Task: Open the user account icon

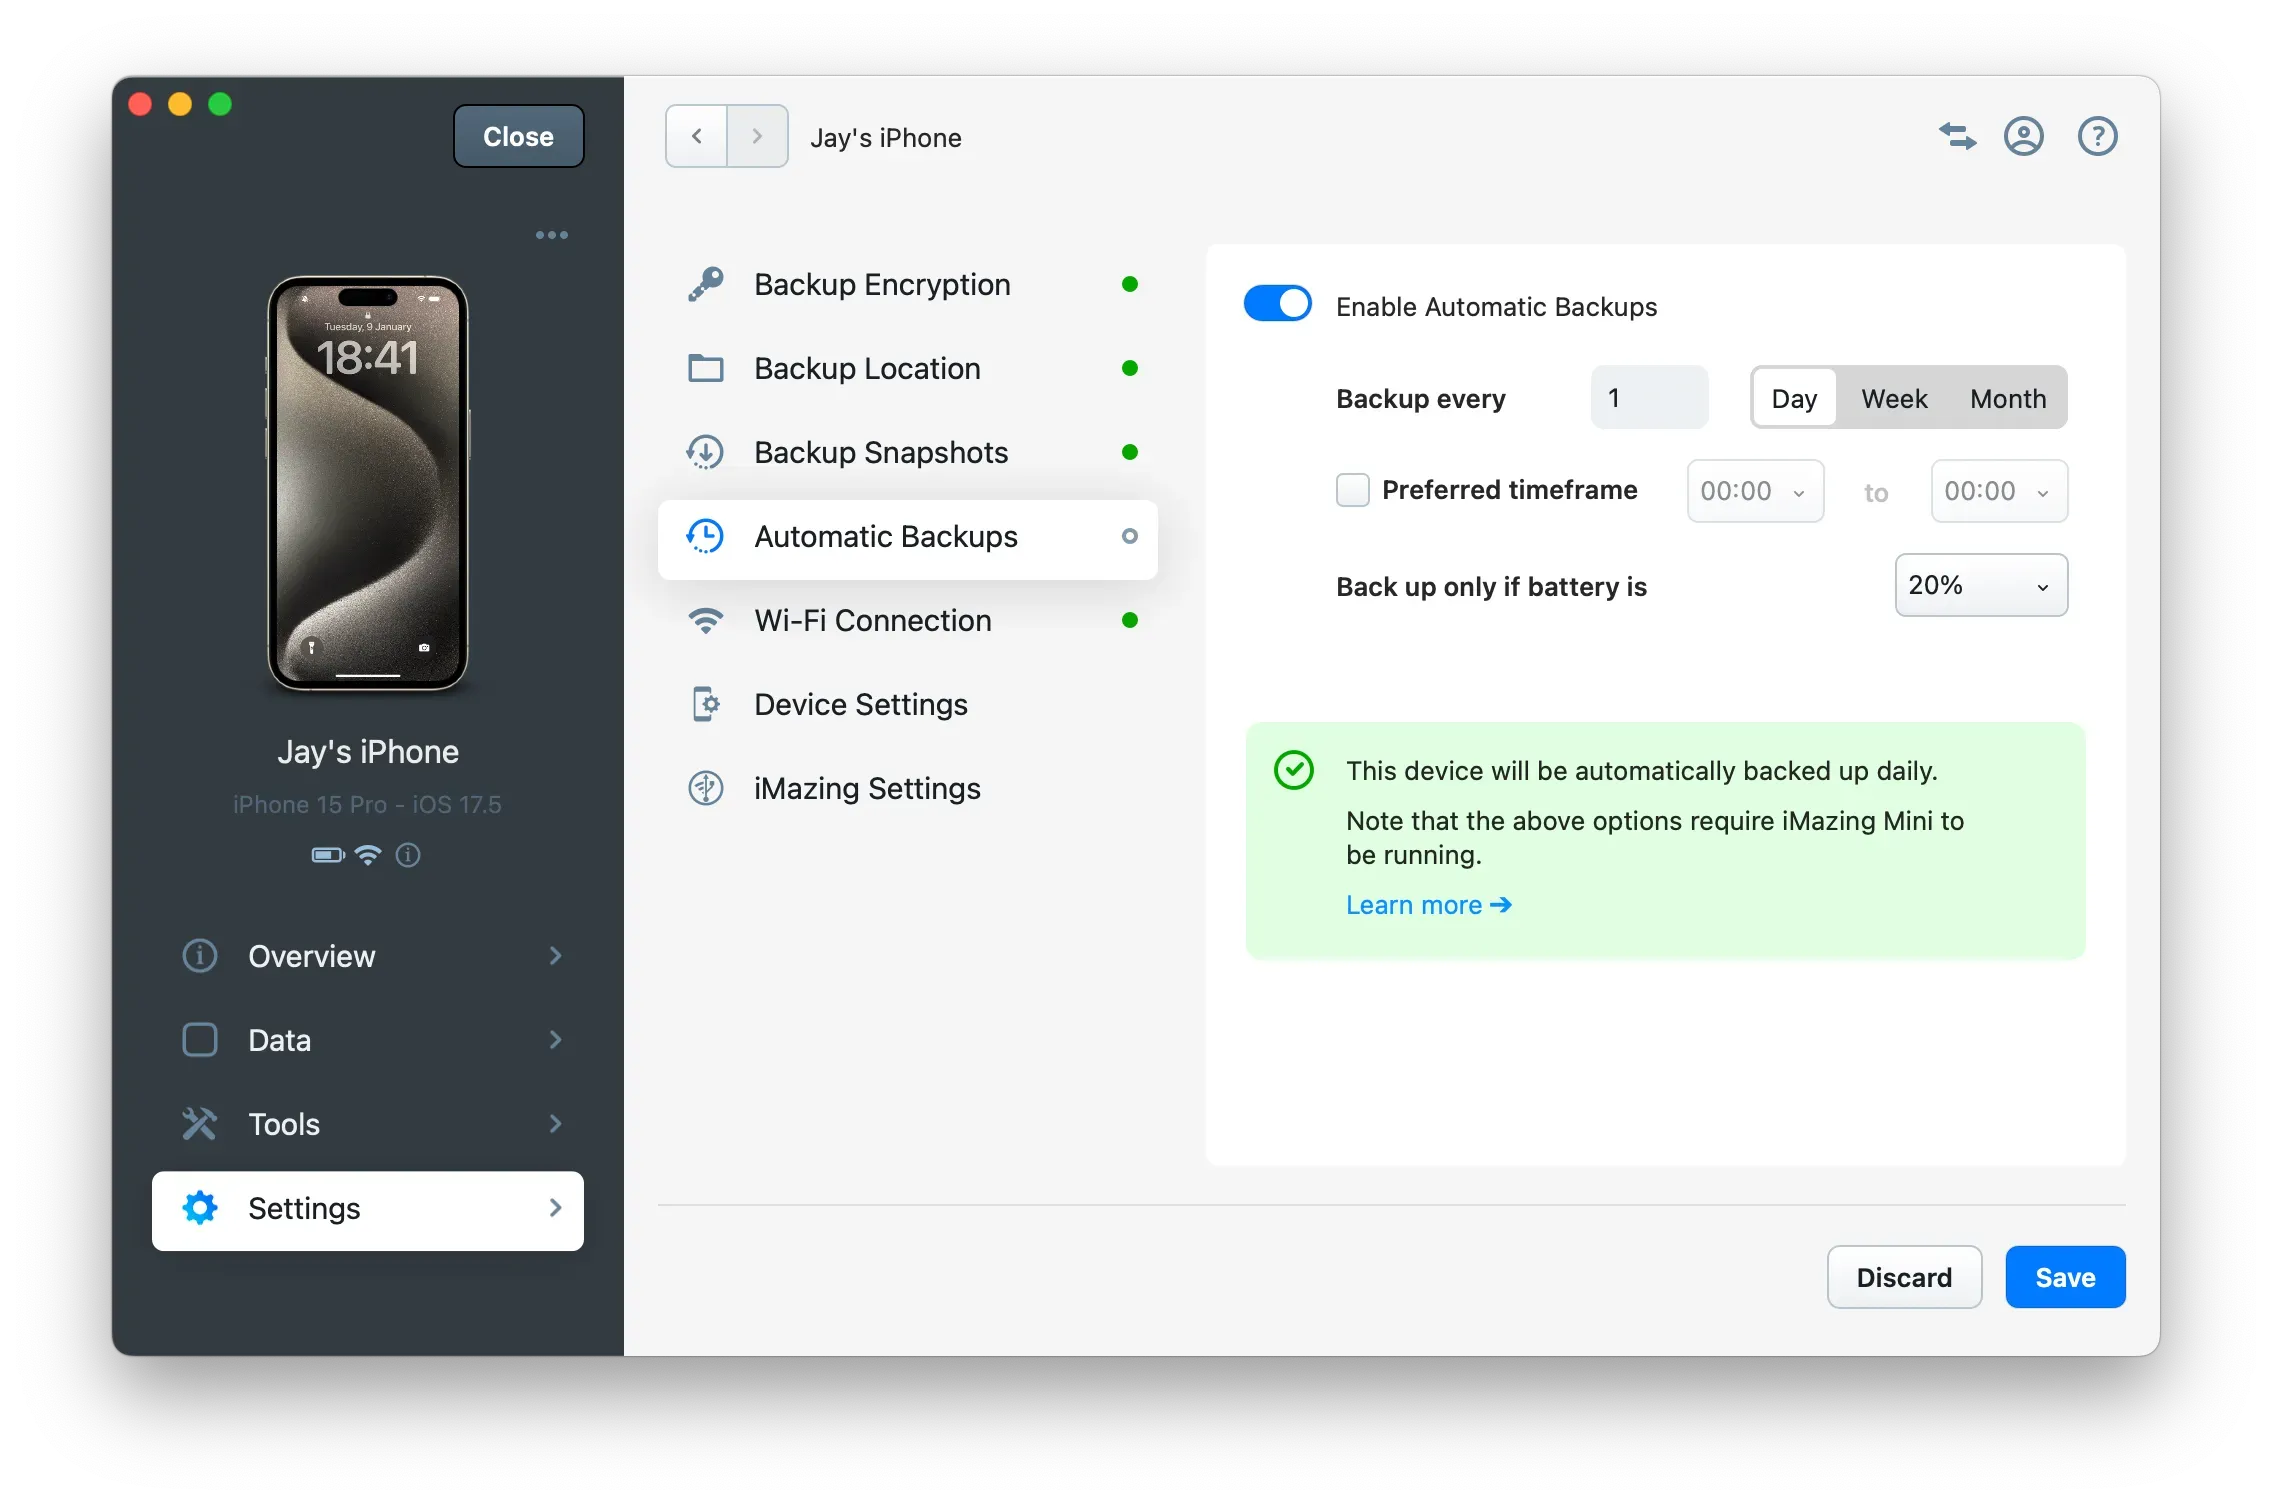Action: coord(2023,136)
